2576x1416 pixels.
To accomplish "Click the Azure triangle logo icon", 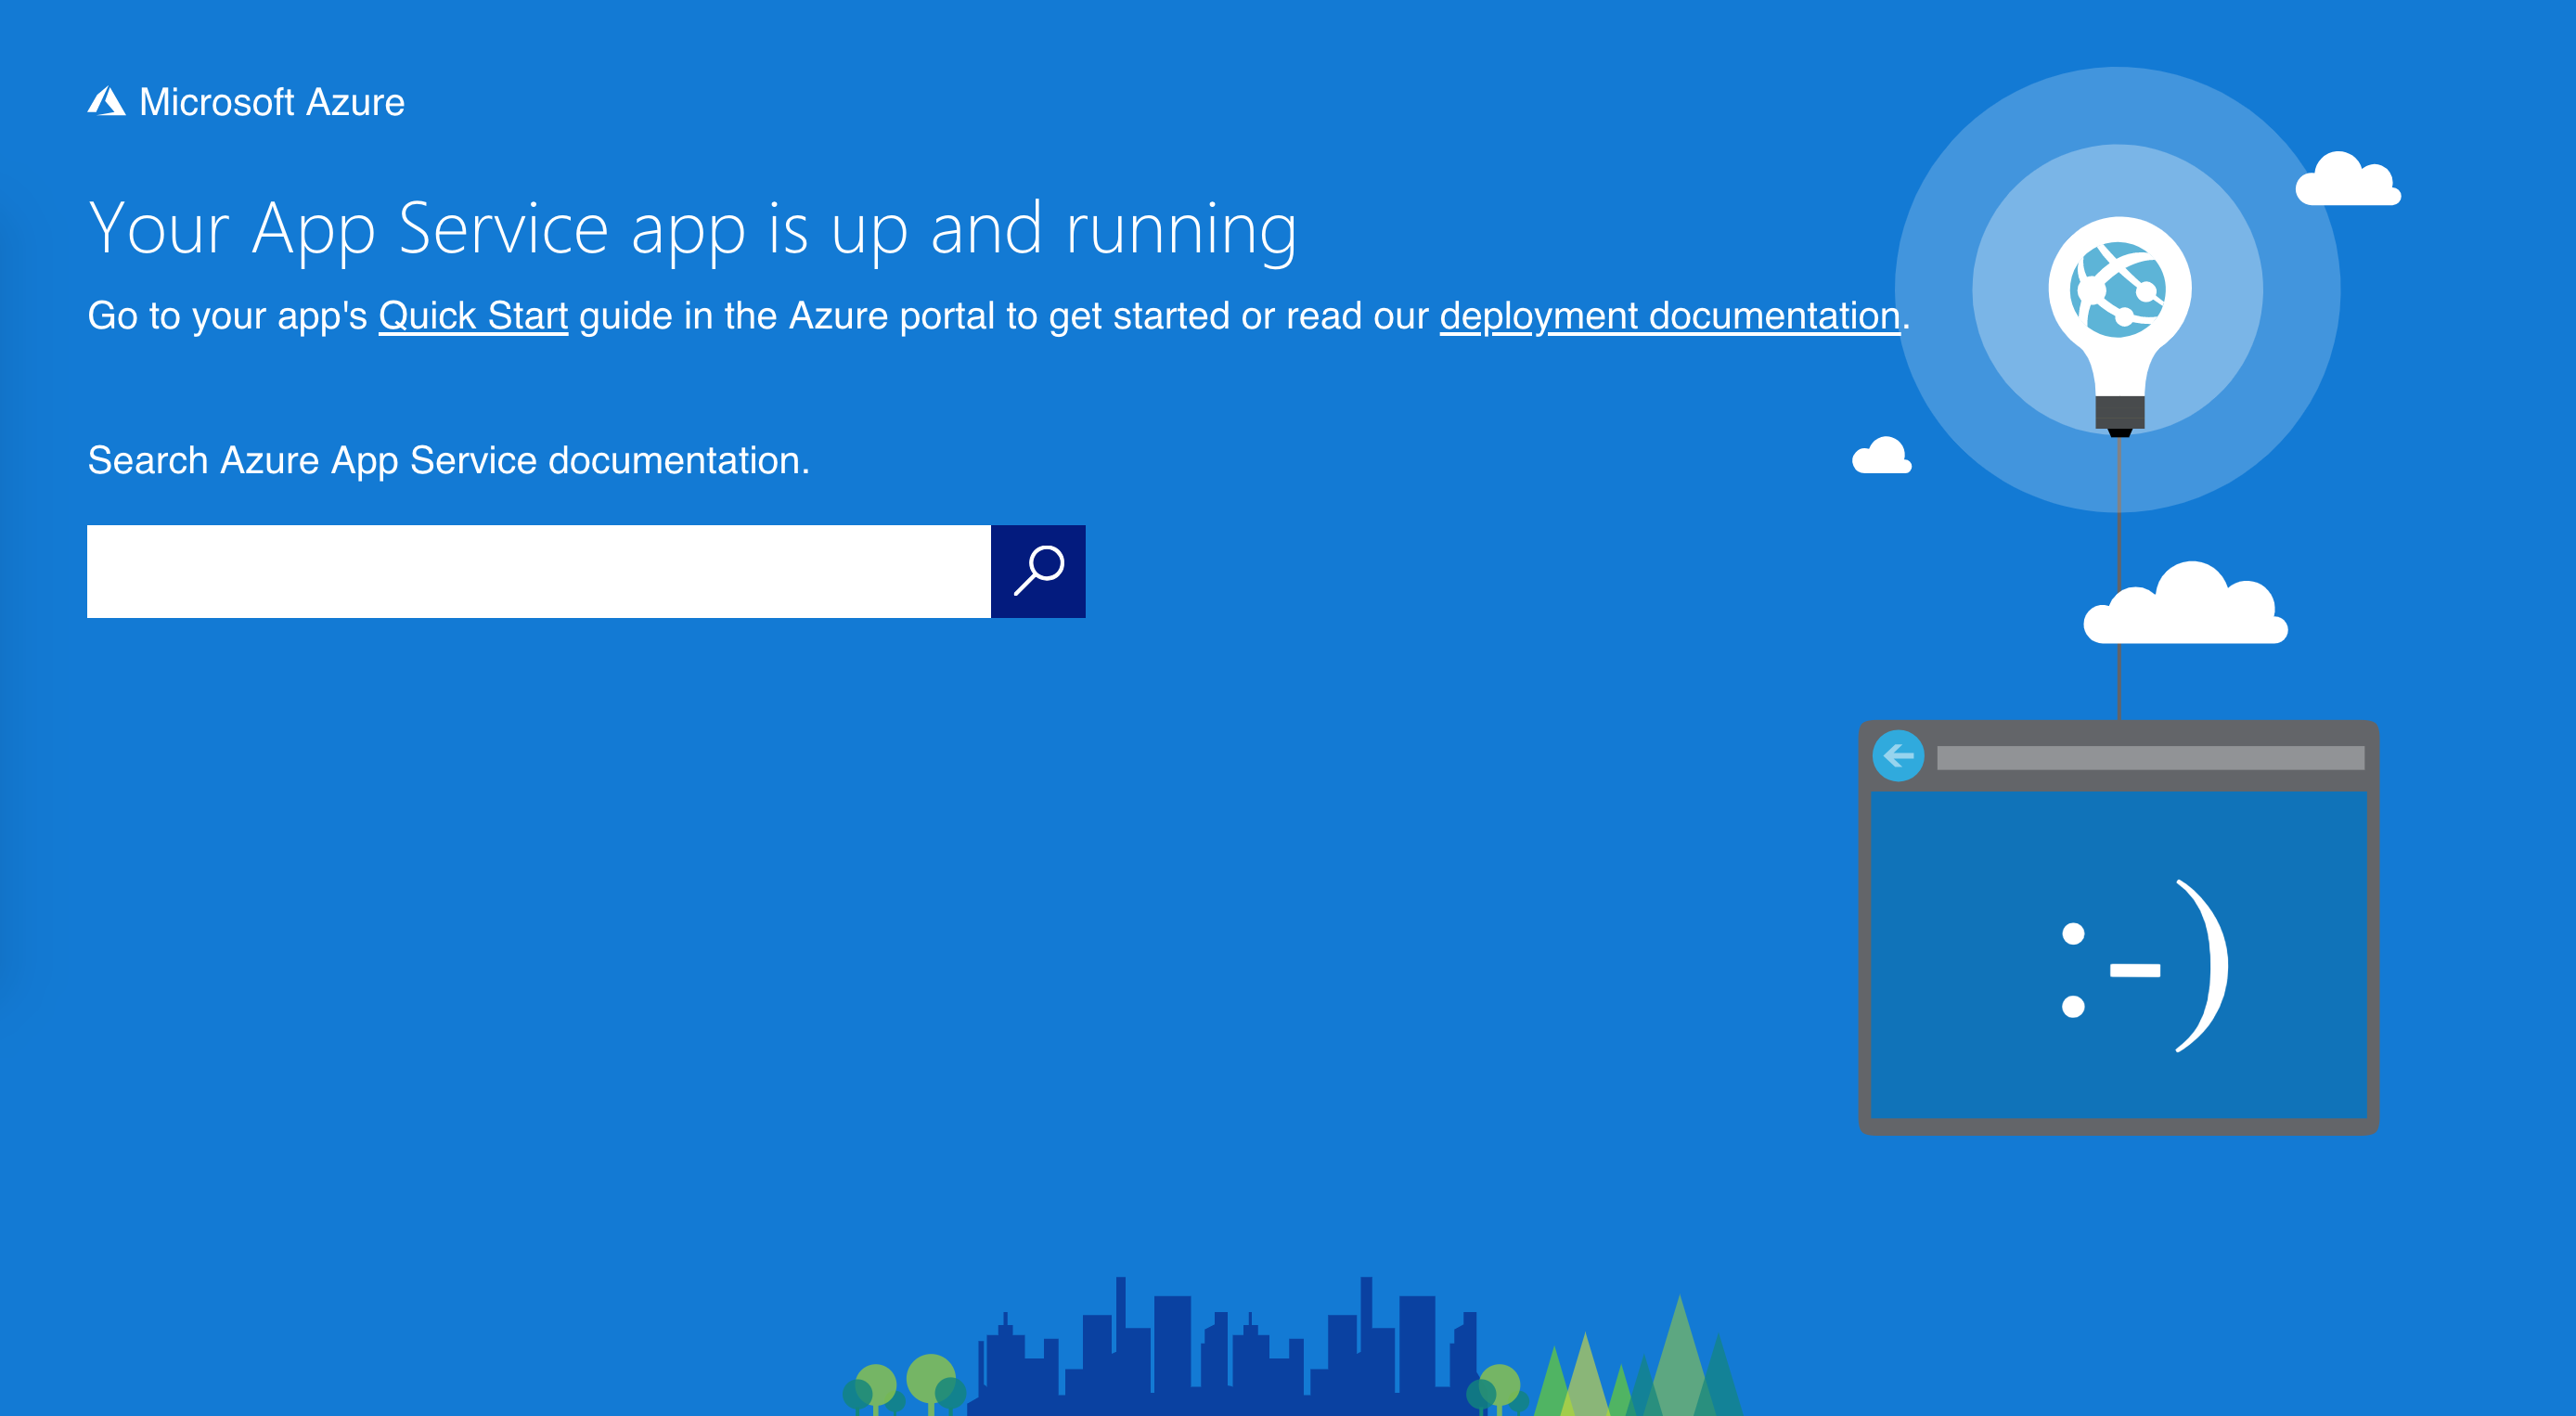I will [106, 102].
